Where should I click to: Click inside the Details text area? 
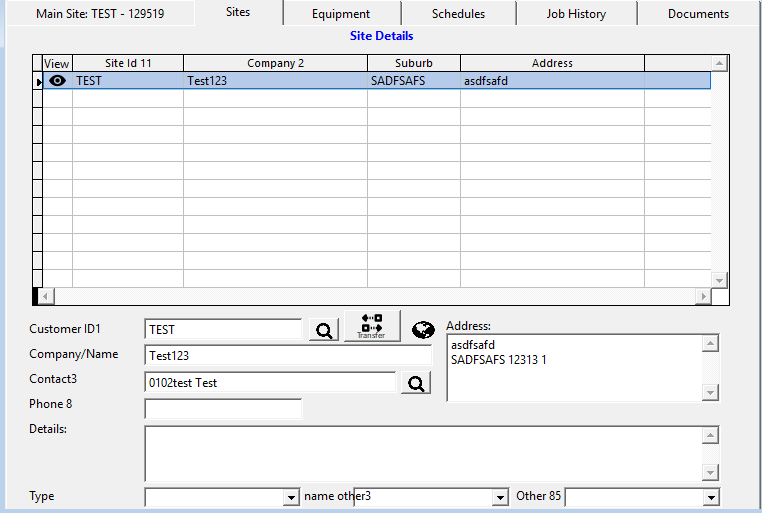420,453
